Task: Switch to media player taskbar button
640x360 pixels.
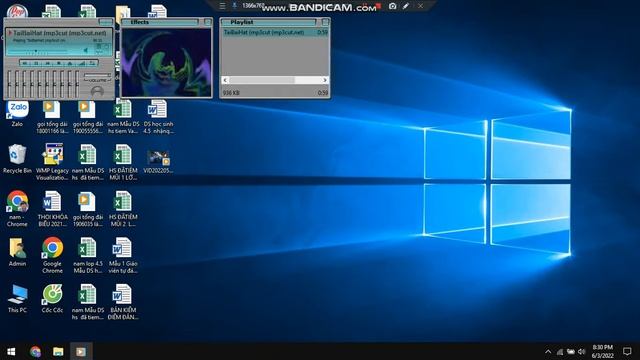Action: tap(81, 351)
